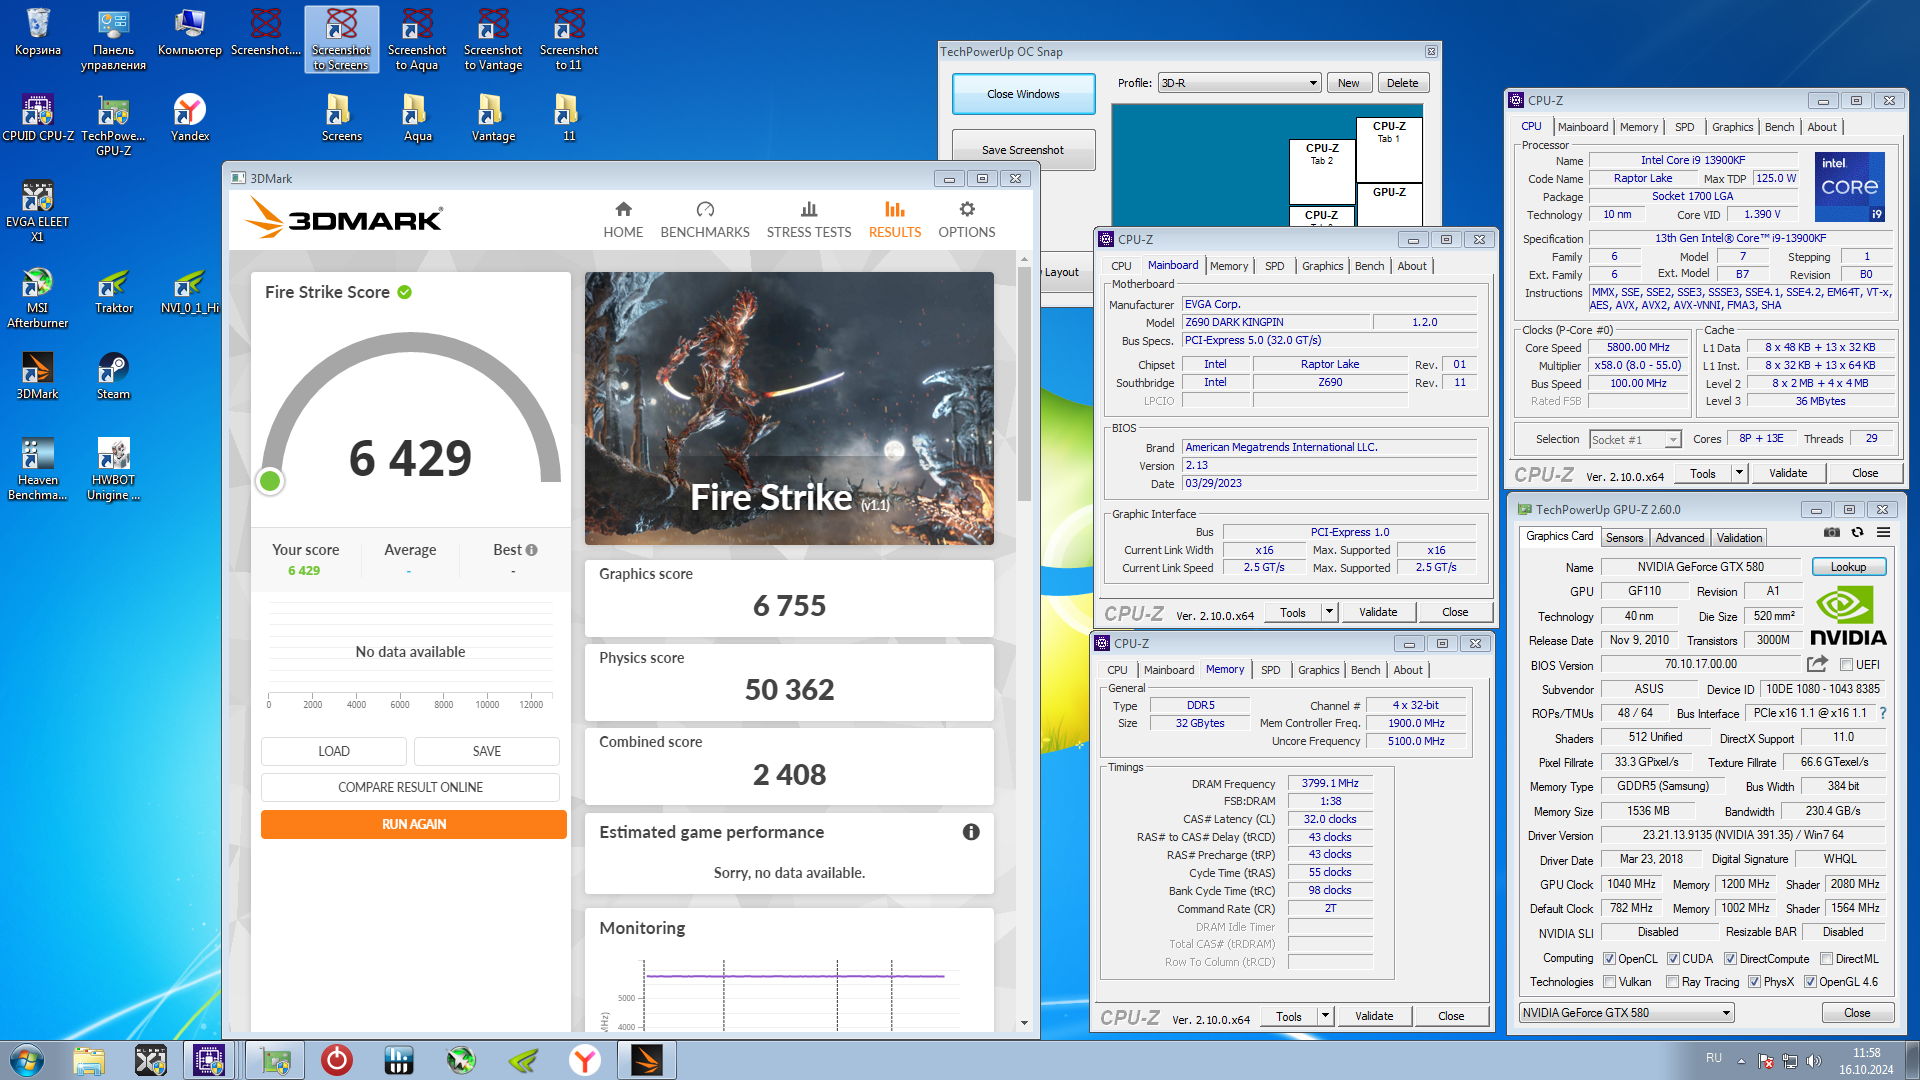Click Bus Interface question mark in GPU-Z
The height and width of the screenshot is (1080, 1920).
click(x=1883, y=713)
